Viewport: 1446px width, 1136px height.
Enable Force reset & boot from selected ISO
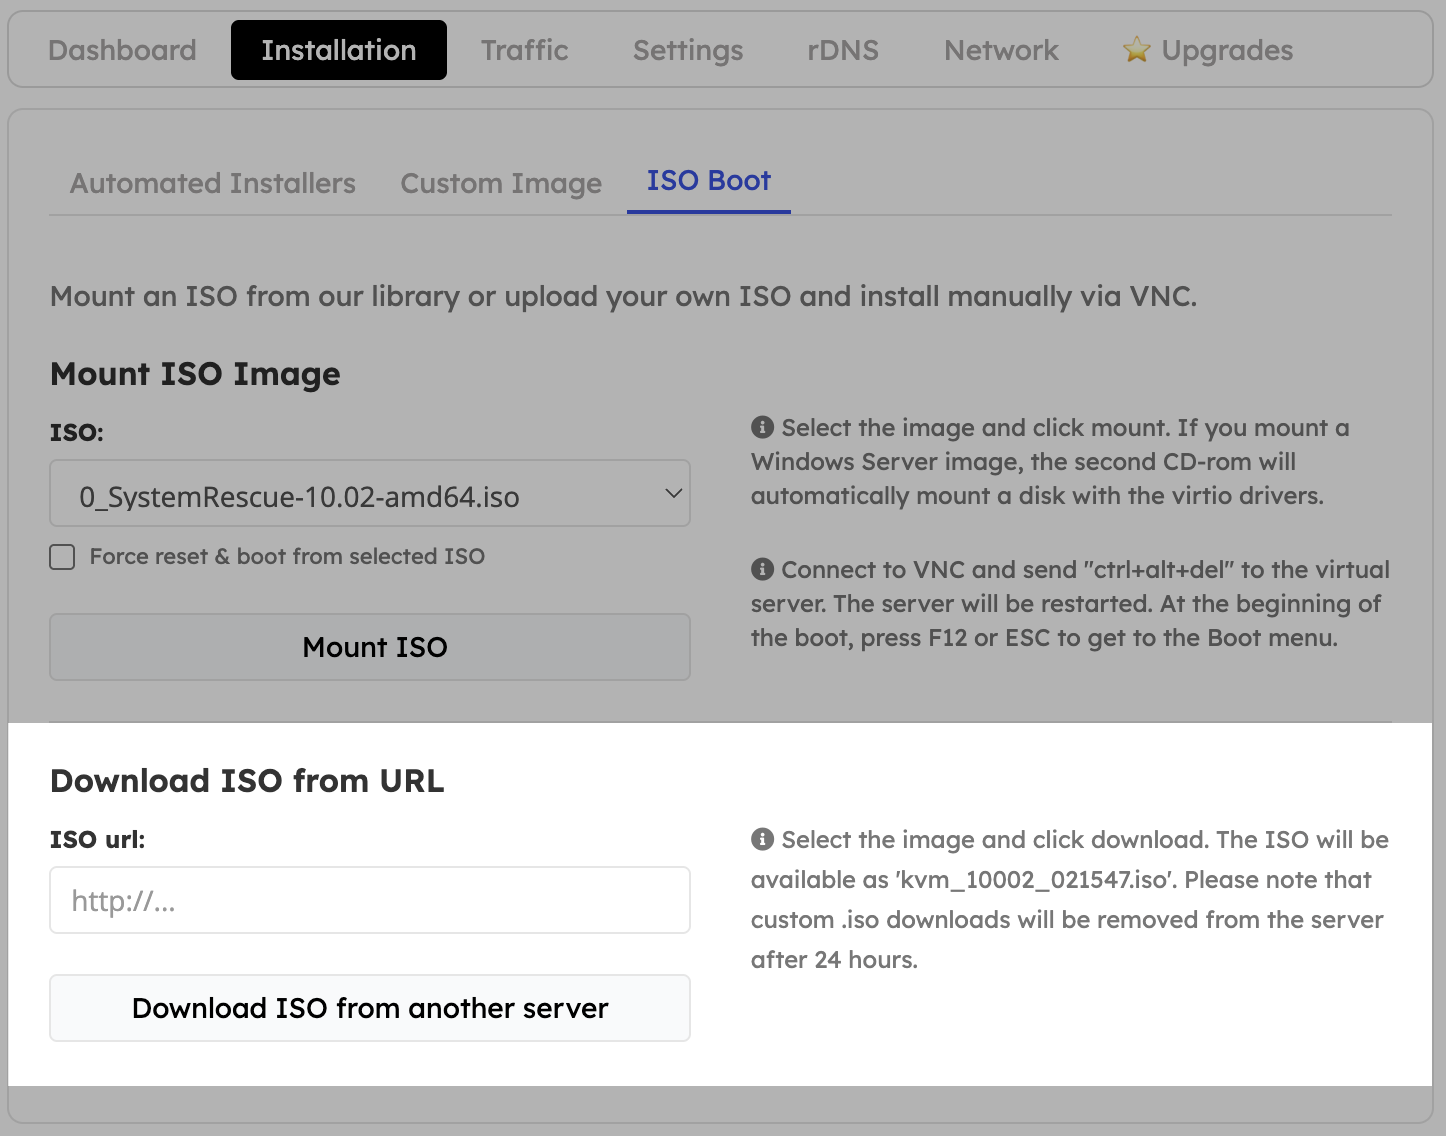coord(62,556)
